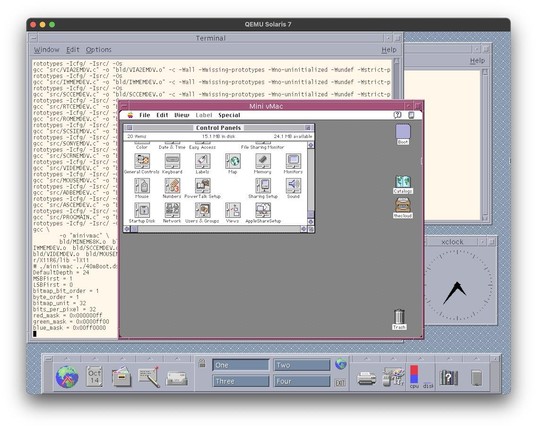This screenshot has width=537, height=429.
Task: Open the Mac View menu
Action: point(182,115)
